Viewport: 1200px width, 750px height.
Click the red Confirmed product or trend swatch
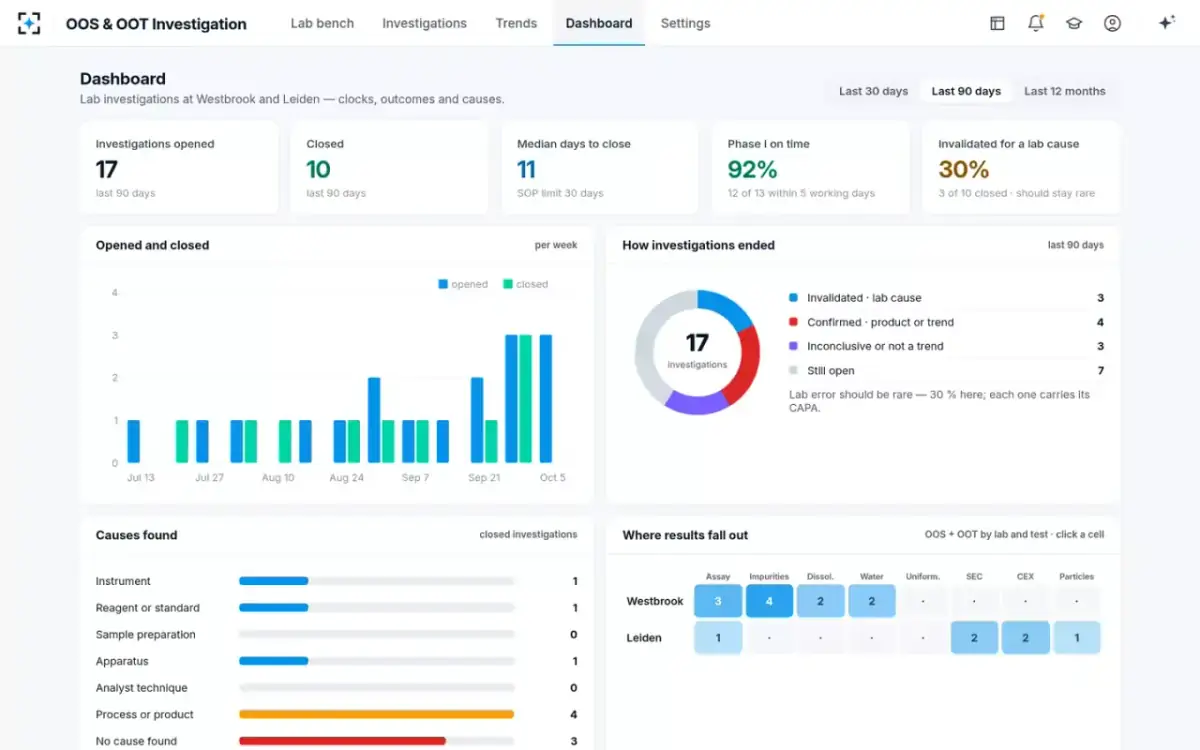click(794, 322)
